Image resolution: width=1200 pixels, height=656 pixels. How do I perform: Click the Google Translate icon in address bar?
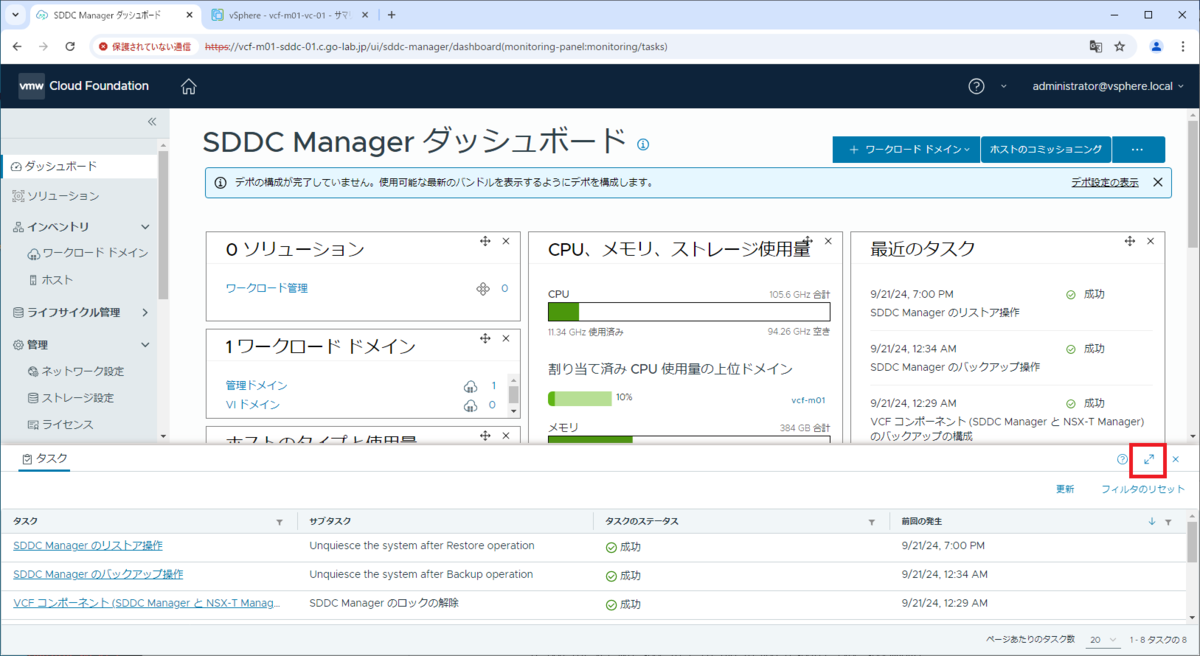(1096, 46)
